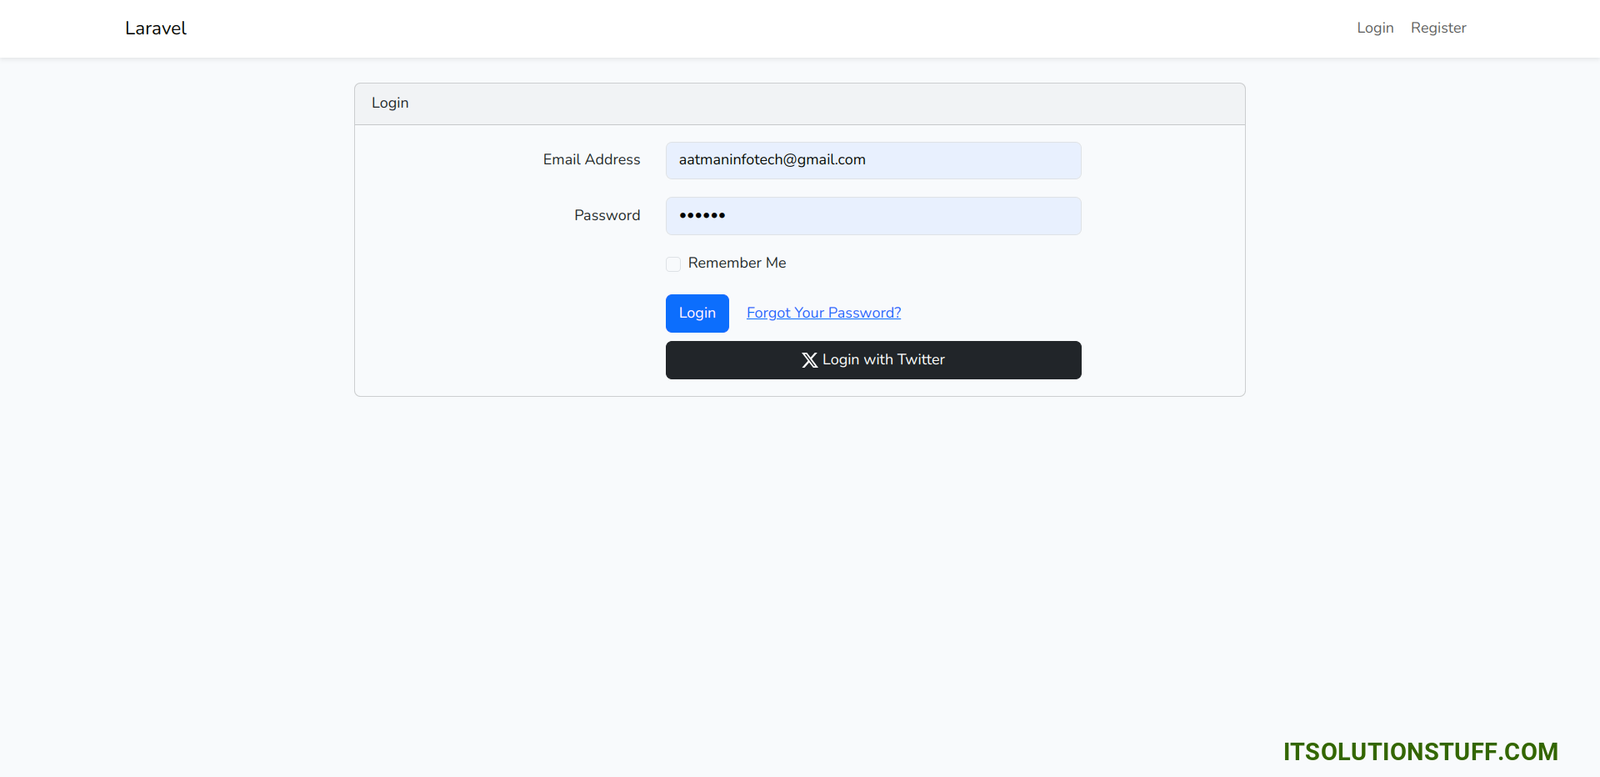Open Login in the top navigation bar

[1375, 28]
